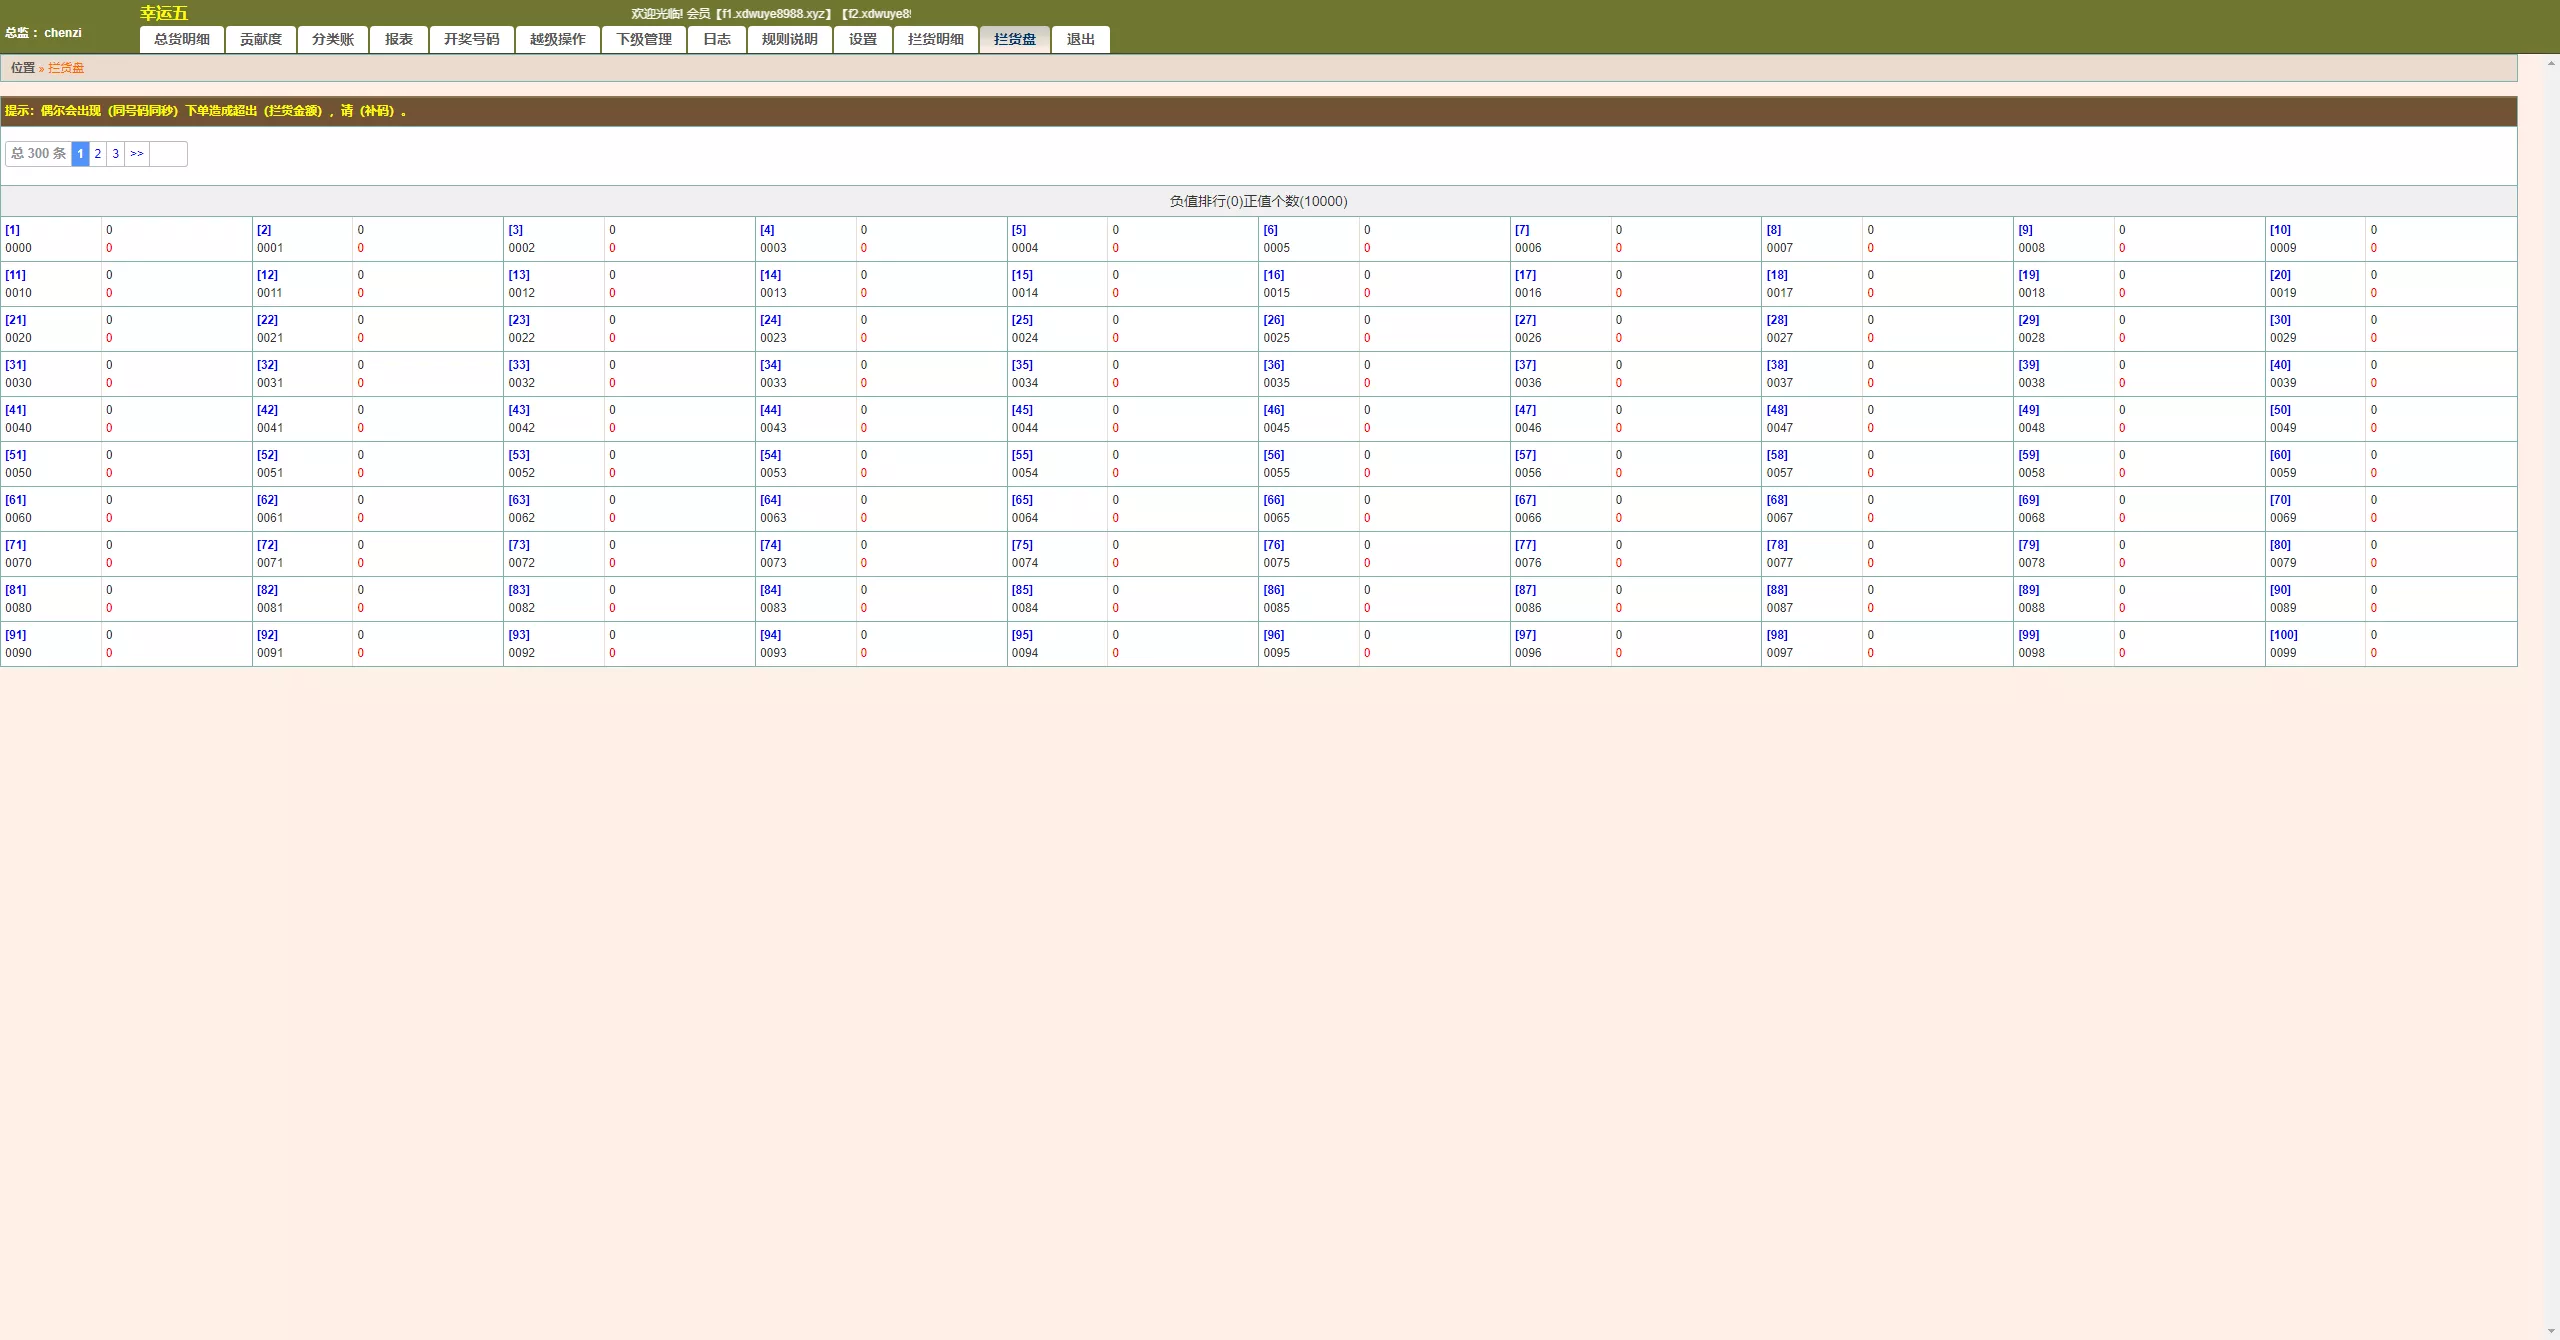Go to pagination page 2
This screenshot has height=1340, width=2560.
pyautogui.click(x=98, y=154)
